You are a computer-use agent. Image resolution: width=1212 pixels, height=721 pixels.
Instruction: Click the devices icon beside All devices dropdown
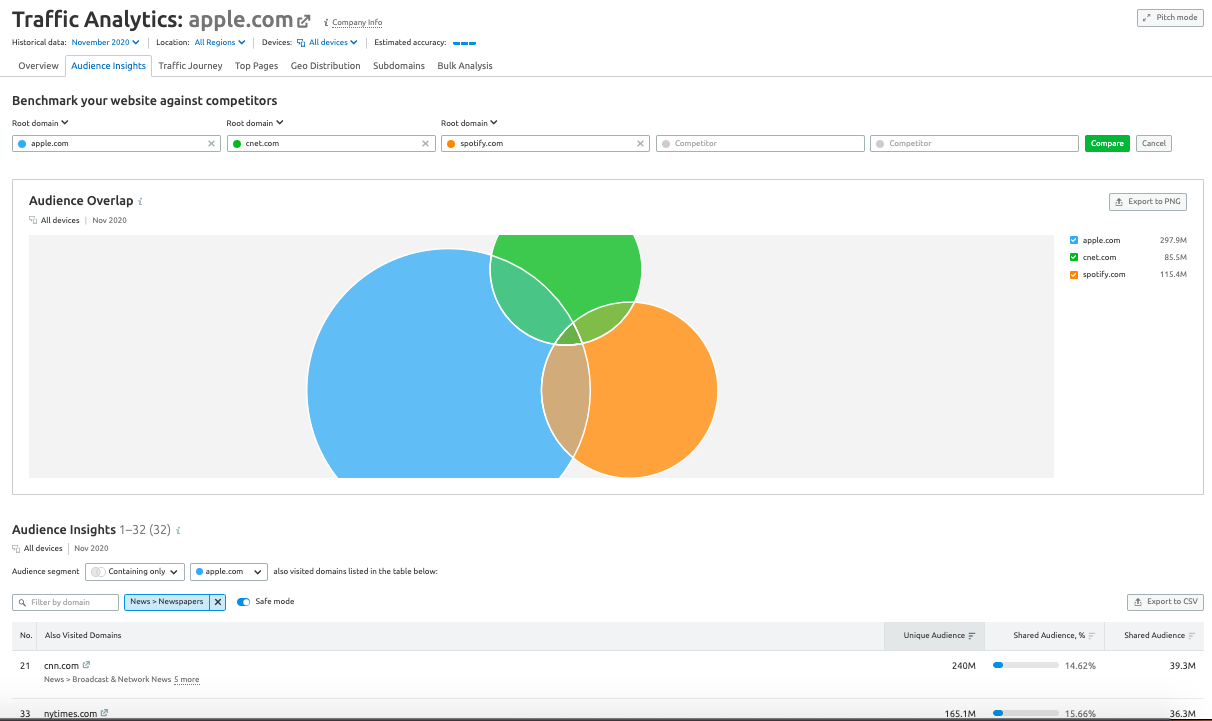click(x=301, y=43)
